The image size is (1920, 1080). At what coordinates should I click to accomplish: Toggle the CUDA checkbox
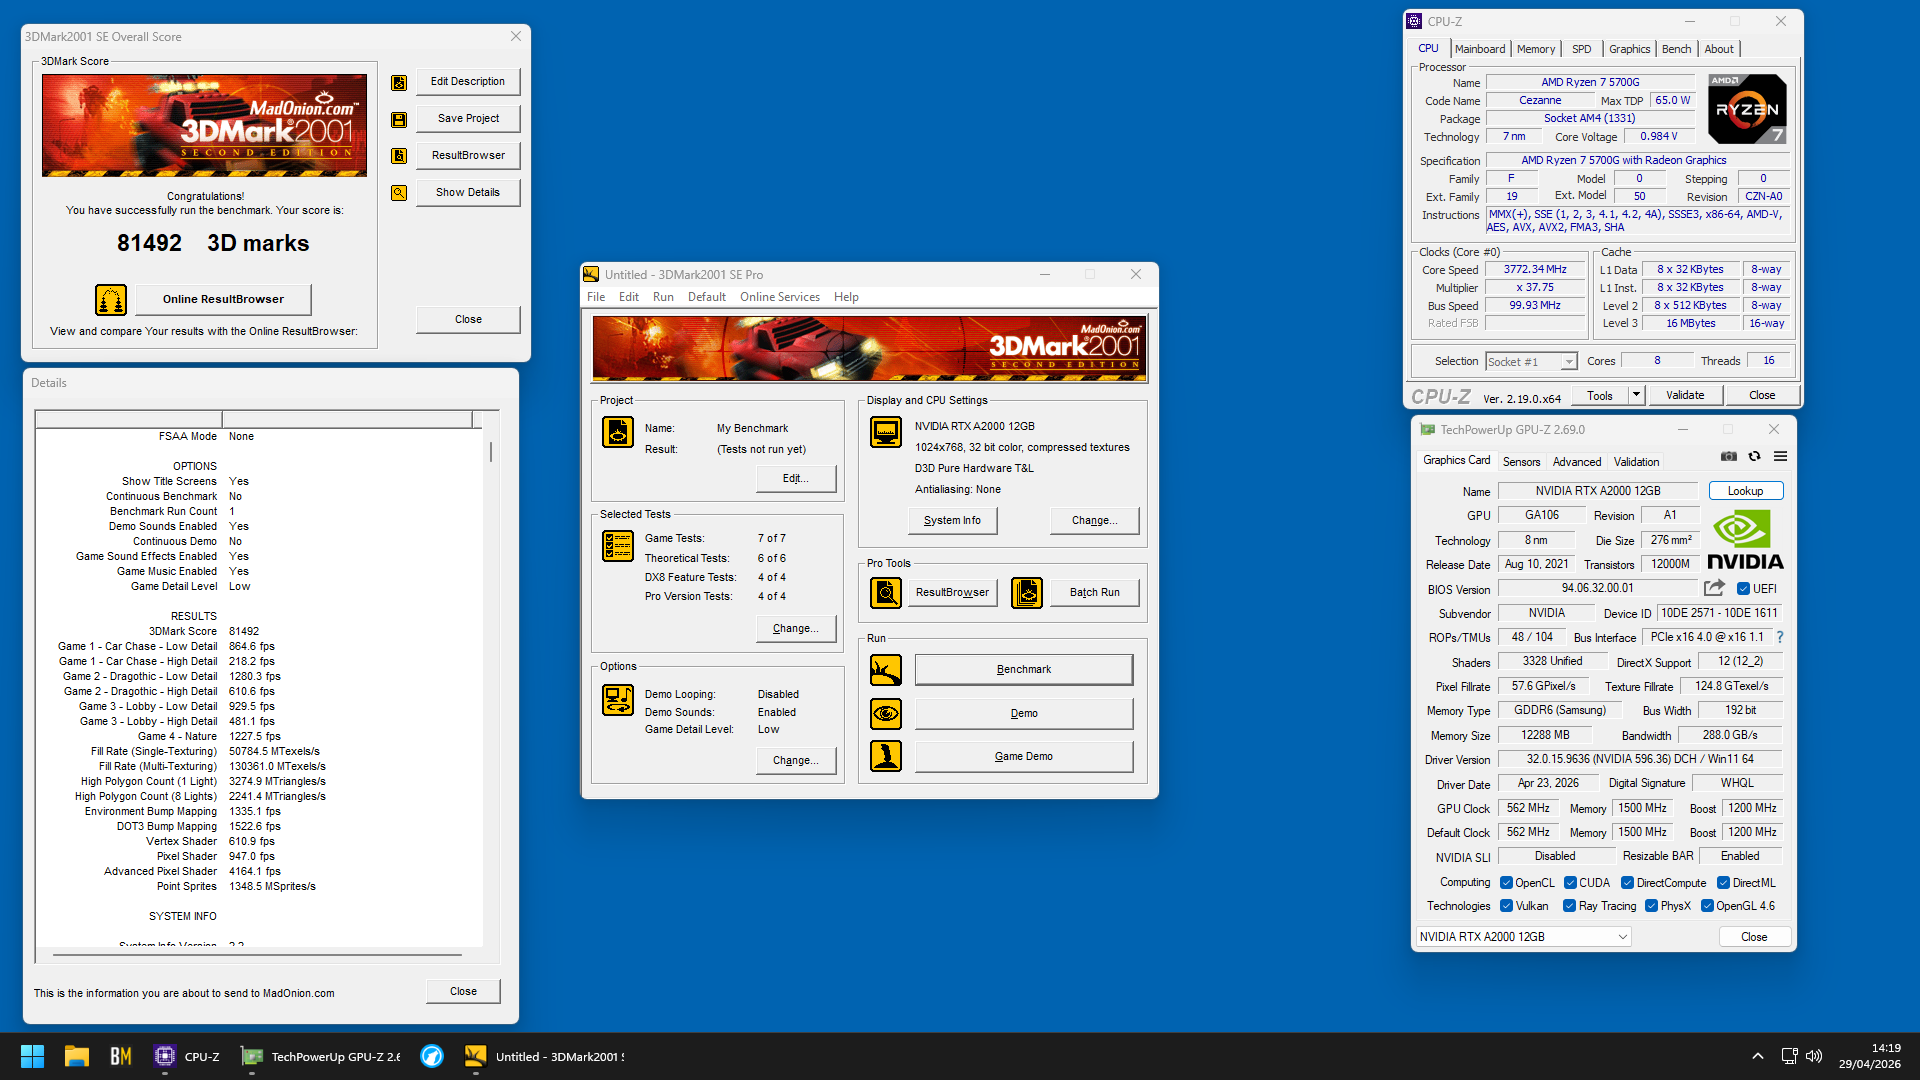click(1570, 883)
